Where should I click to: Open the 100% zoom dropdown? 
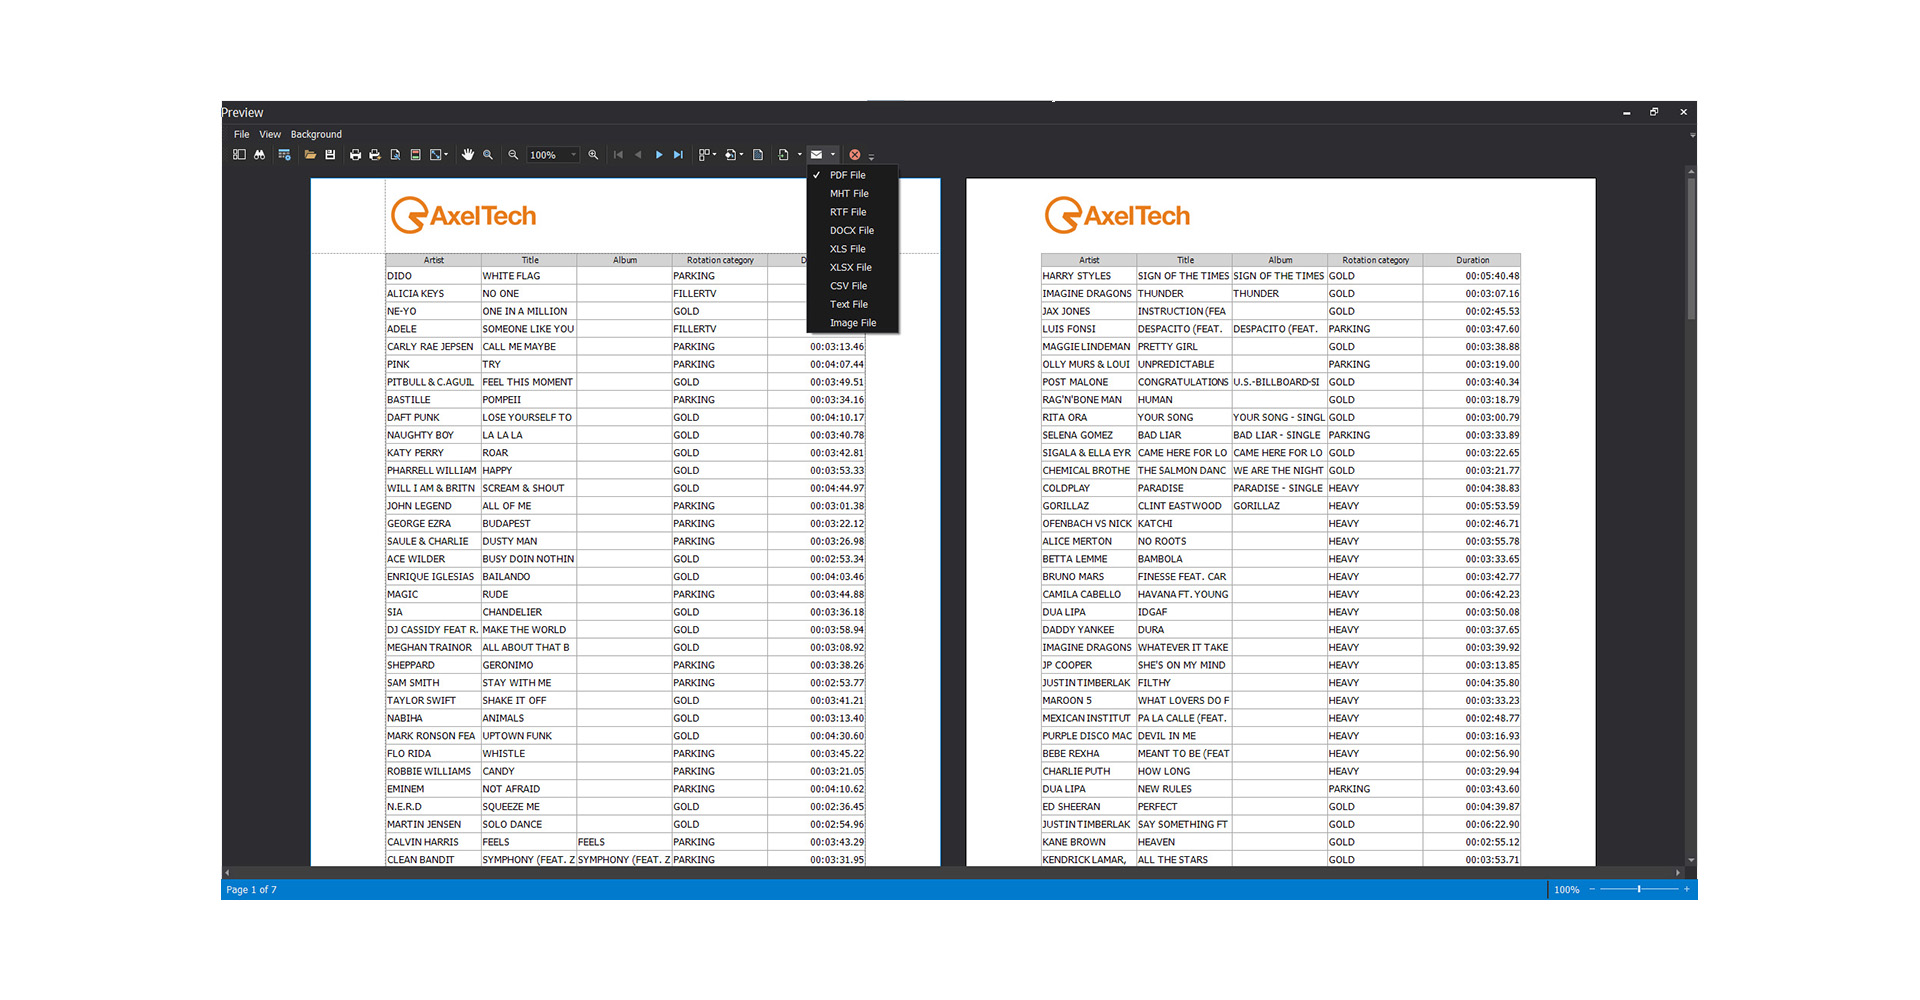tap(573, 155)
